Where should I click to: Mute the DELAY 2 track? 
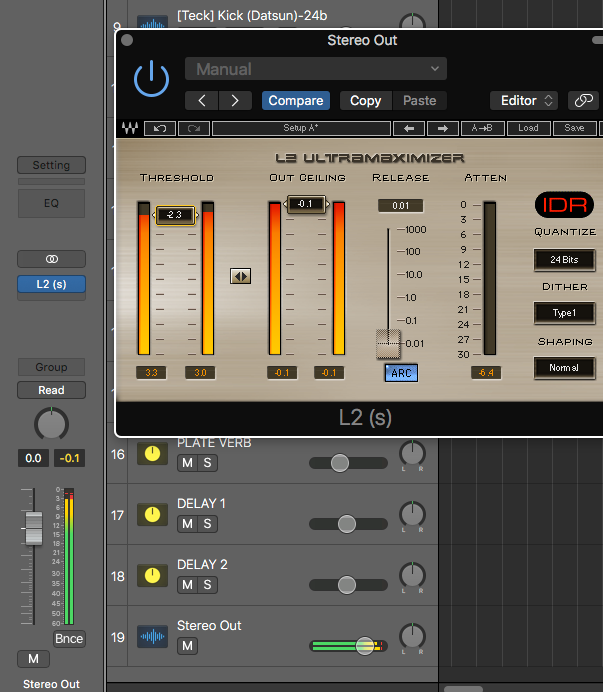pyautogui.click(x=187, y=585)
